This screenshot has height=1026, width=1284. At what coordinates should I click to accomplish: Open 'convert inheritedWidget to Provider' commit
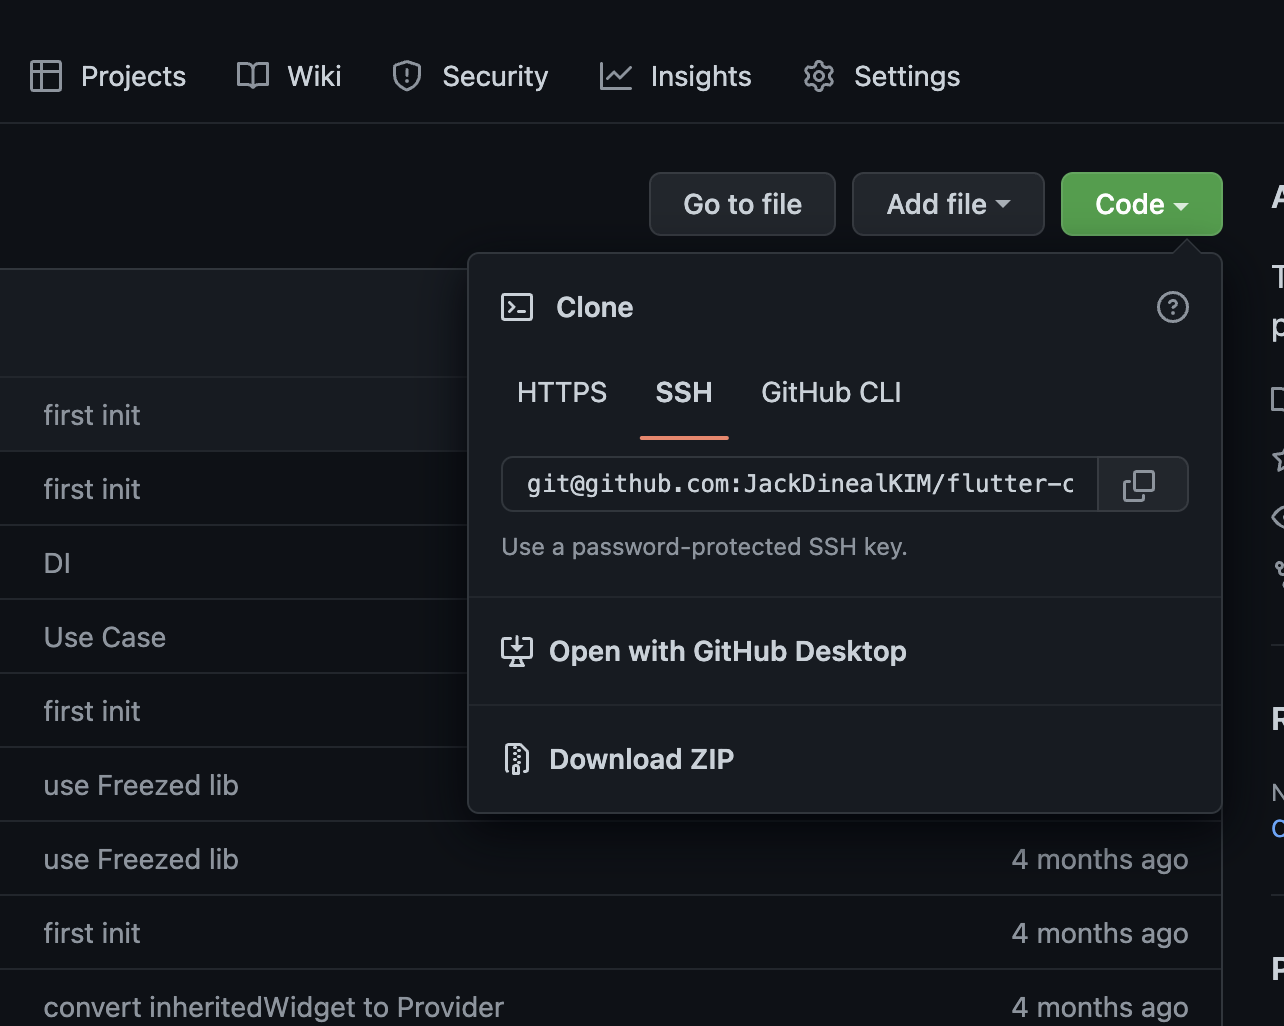274,1007
